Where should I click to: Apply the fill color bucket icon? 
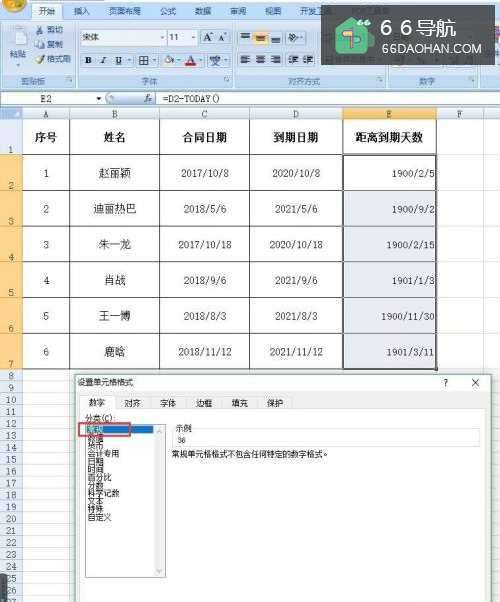[x=168, y=60]
